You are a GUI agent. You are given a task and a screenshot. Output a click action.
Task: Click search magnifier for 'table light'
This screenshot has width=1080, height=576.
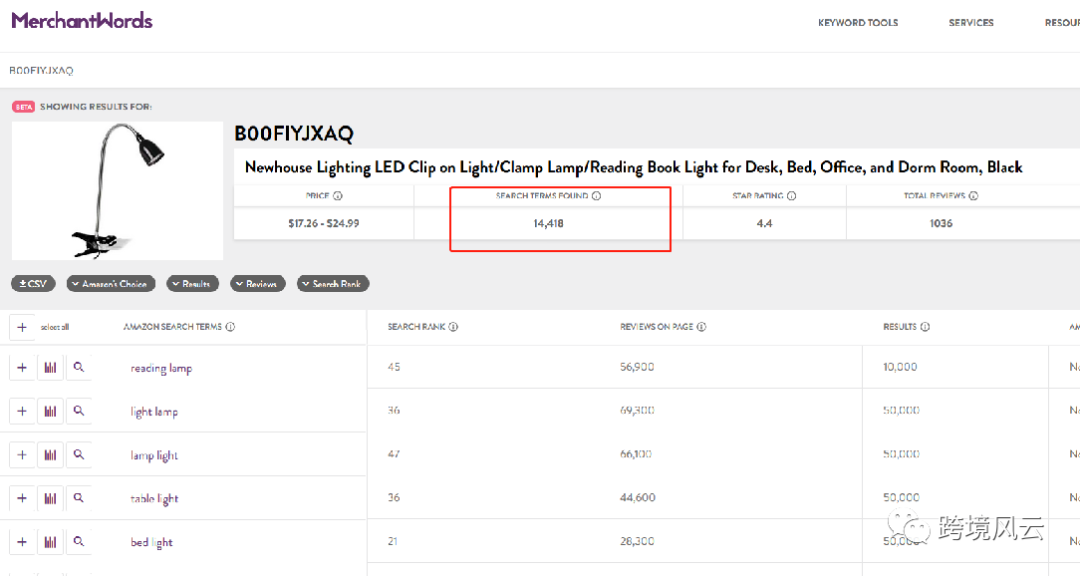pyautogui.click(x=79, y=498)
